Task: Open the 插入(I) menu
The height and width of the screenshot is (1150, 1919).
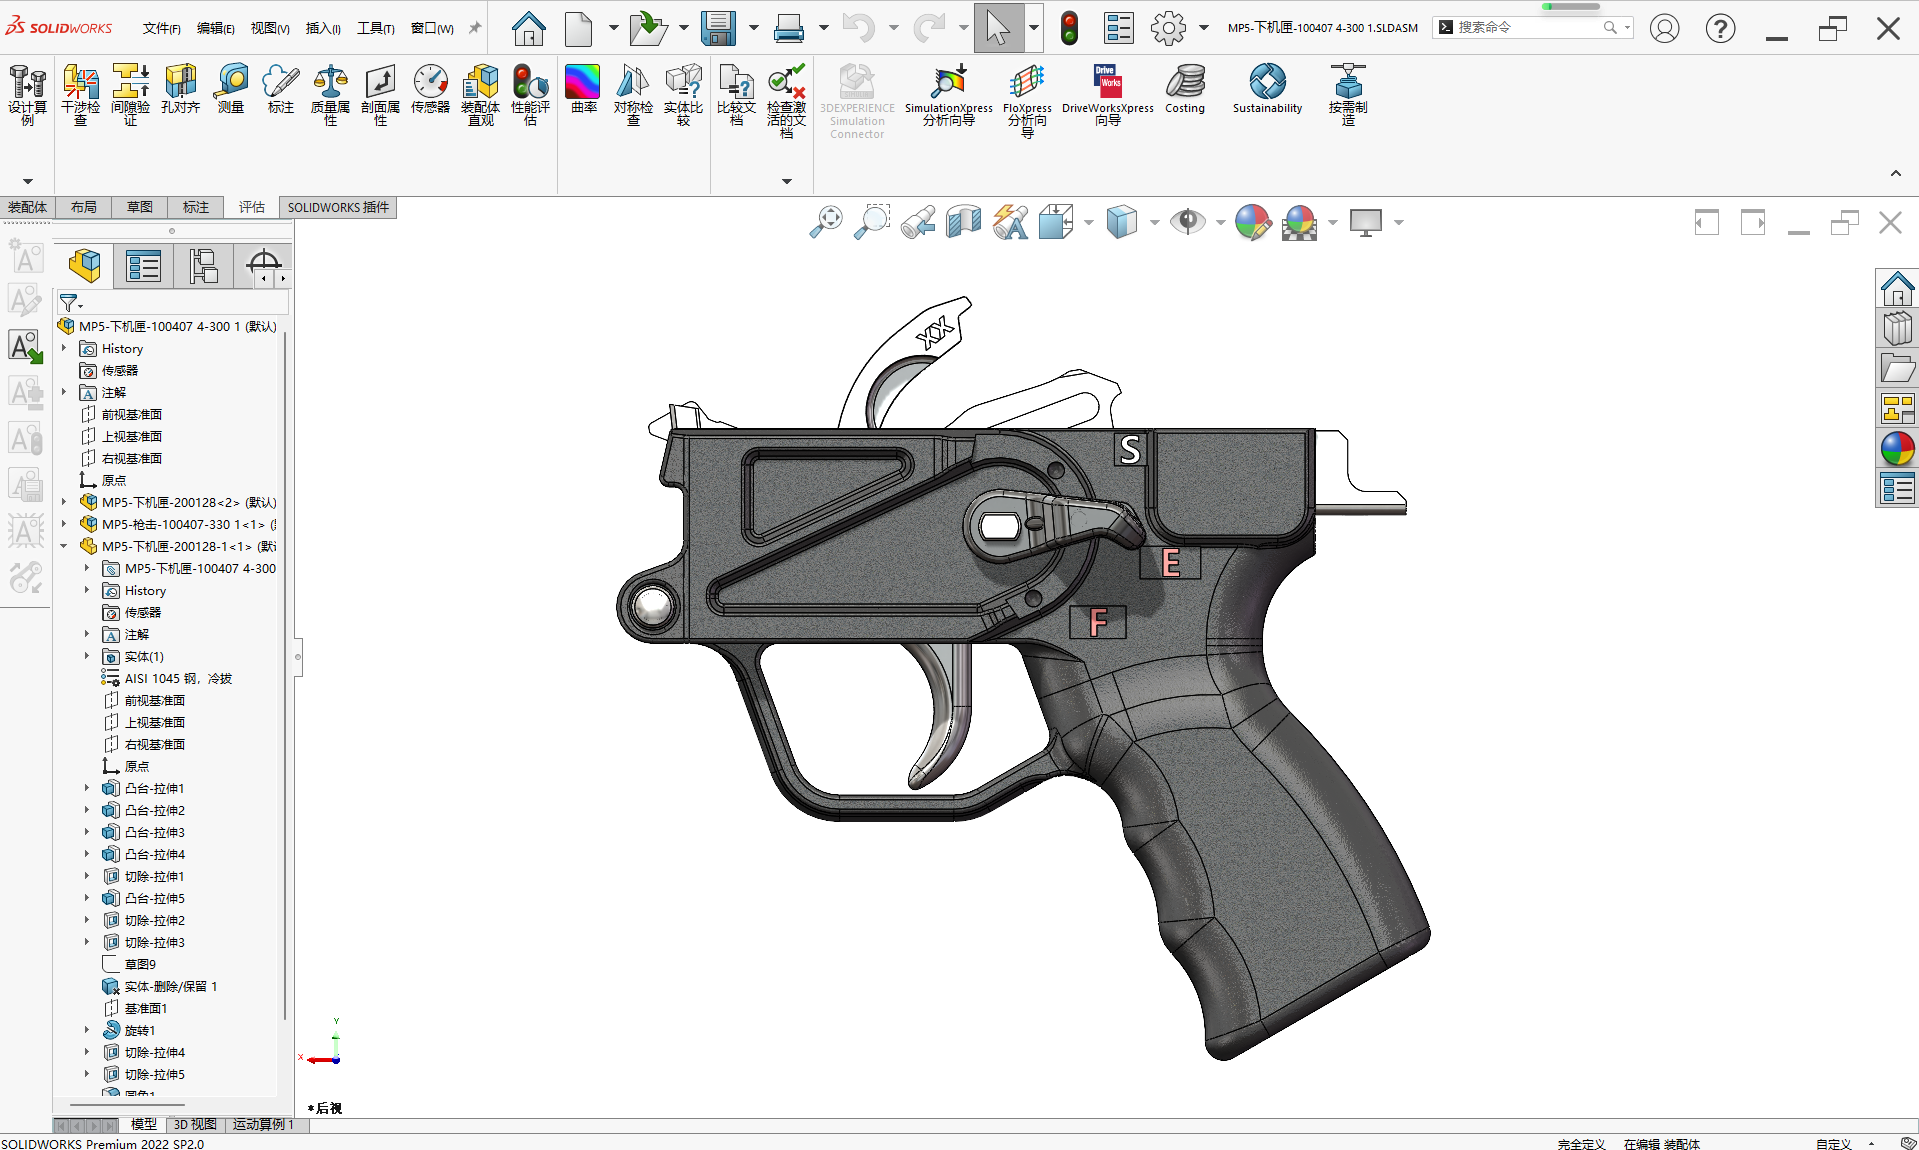Action: coord(323,28)
